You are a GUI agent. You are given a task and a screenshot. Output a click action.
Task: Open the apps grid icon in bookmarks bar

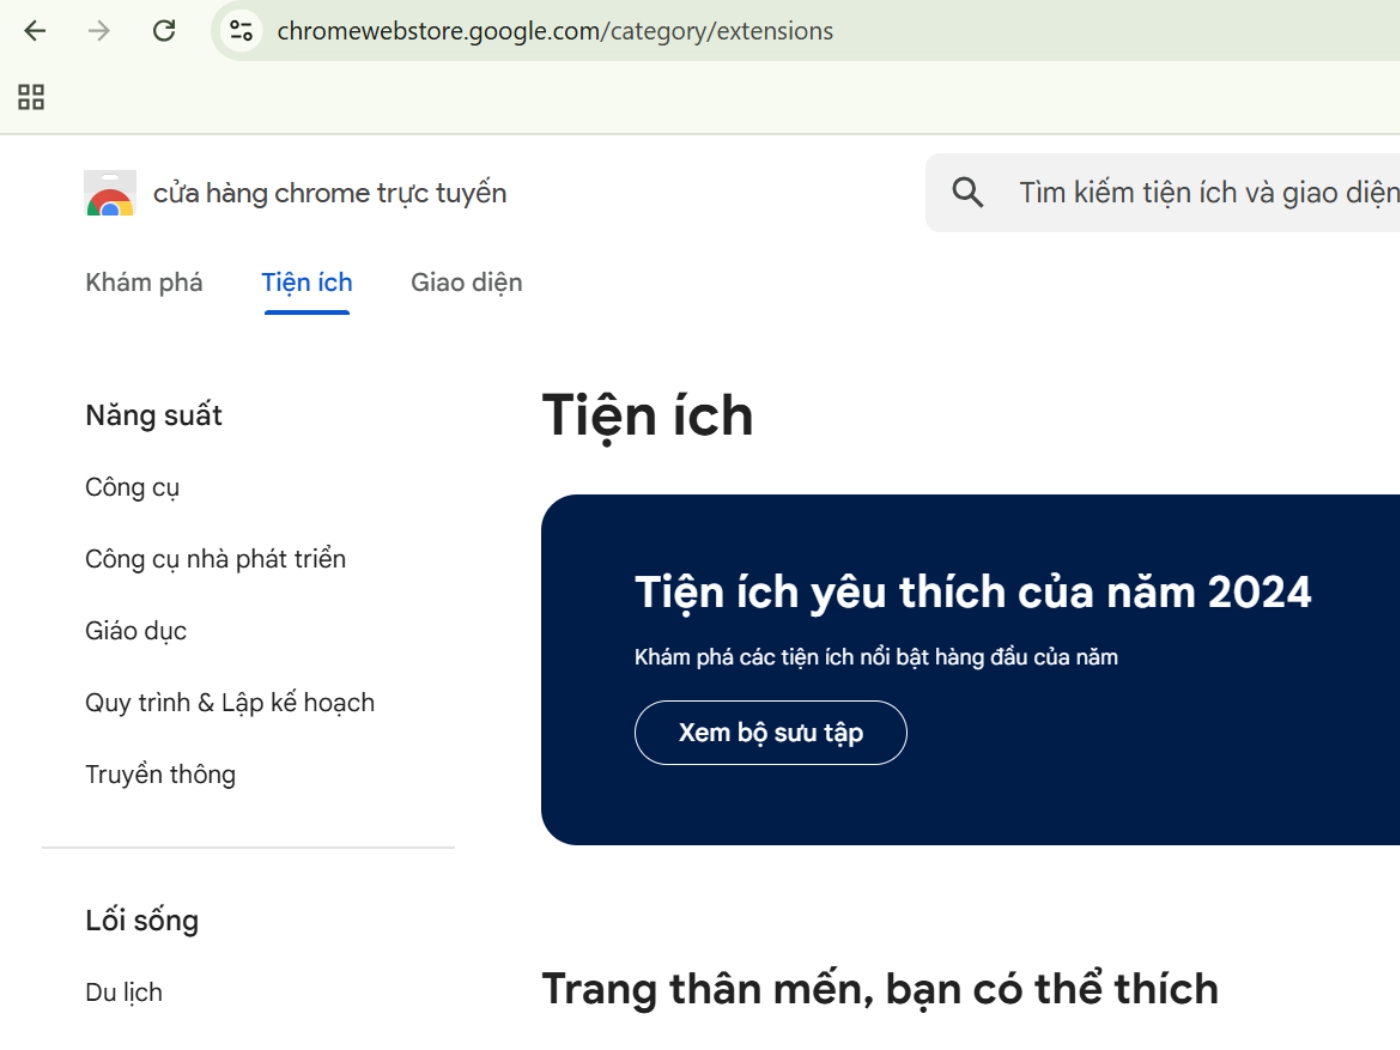point(31,97)
